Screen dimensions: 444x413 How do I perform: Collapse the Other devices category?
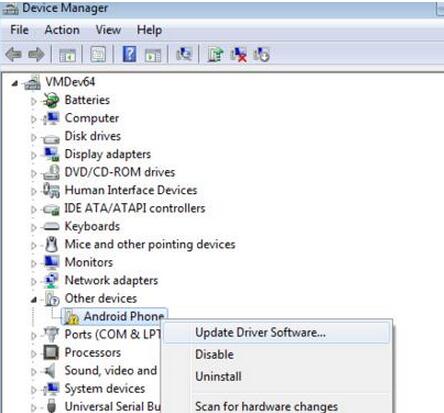pos(34,300)
